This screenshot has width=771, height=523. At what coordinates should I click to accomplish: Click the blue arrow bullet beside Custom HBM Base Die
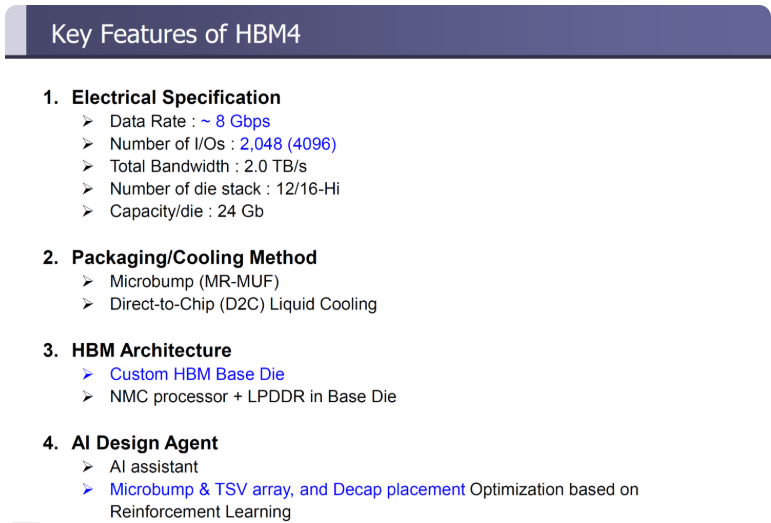pyautogui.click(x=88, y=374)
